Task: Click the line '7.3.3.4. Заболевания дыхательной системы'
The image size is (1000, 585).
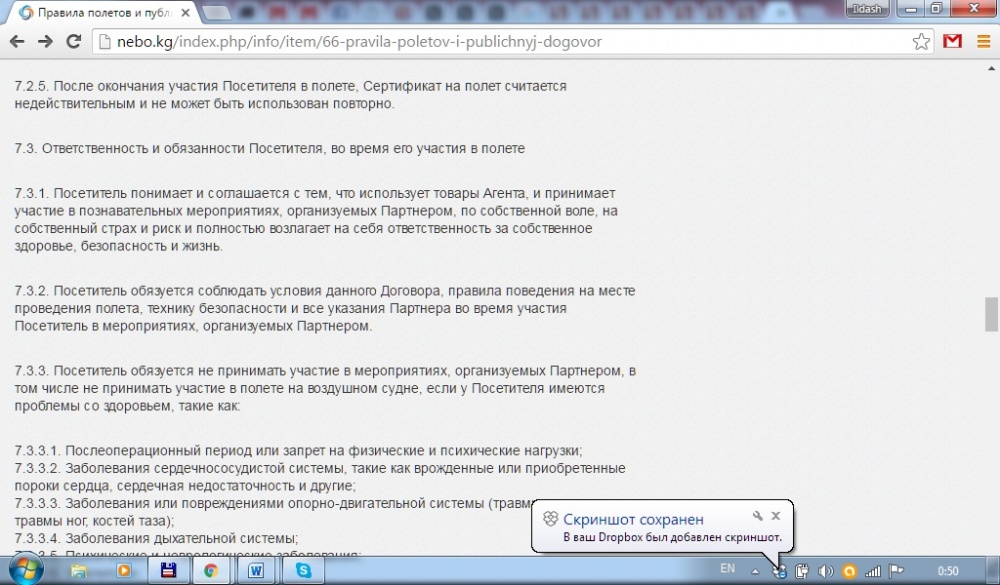Action: [x=156, y=538]
